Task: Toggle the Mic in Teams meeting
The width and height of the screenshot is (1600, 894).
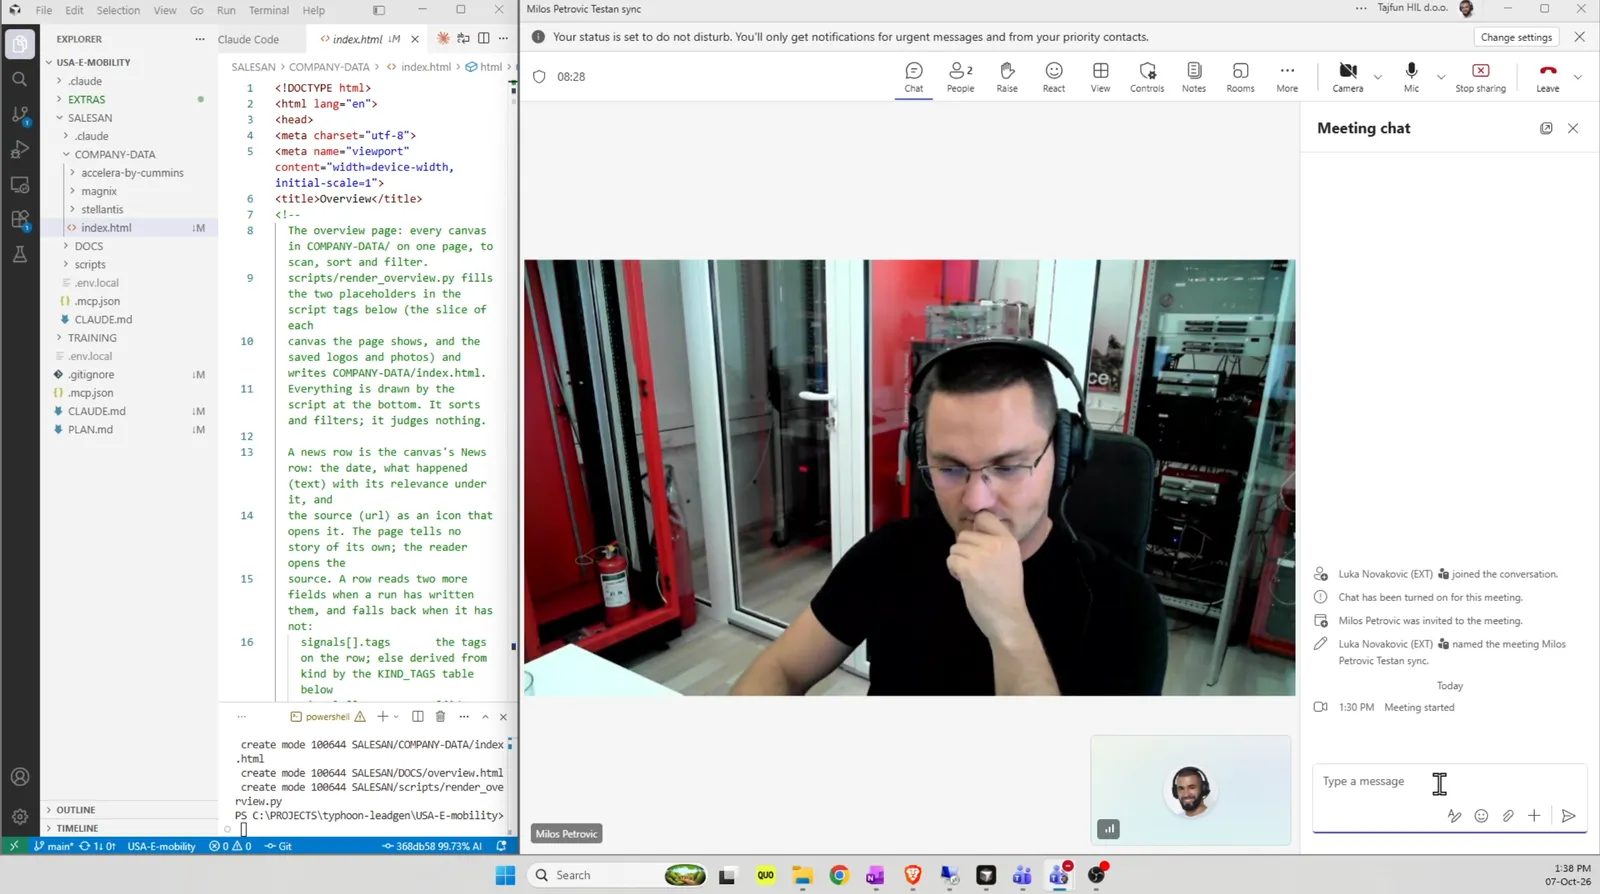Action: pos(1411,77)
